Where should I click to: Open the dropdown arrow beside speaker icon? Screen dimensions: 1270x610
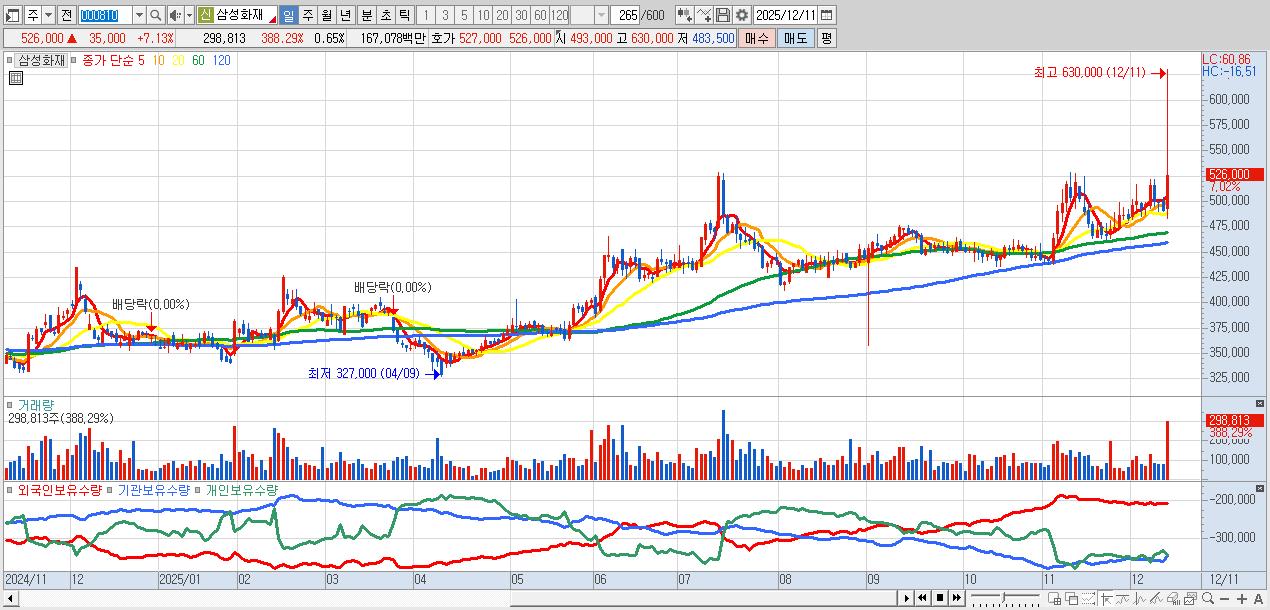coord(188,15)
